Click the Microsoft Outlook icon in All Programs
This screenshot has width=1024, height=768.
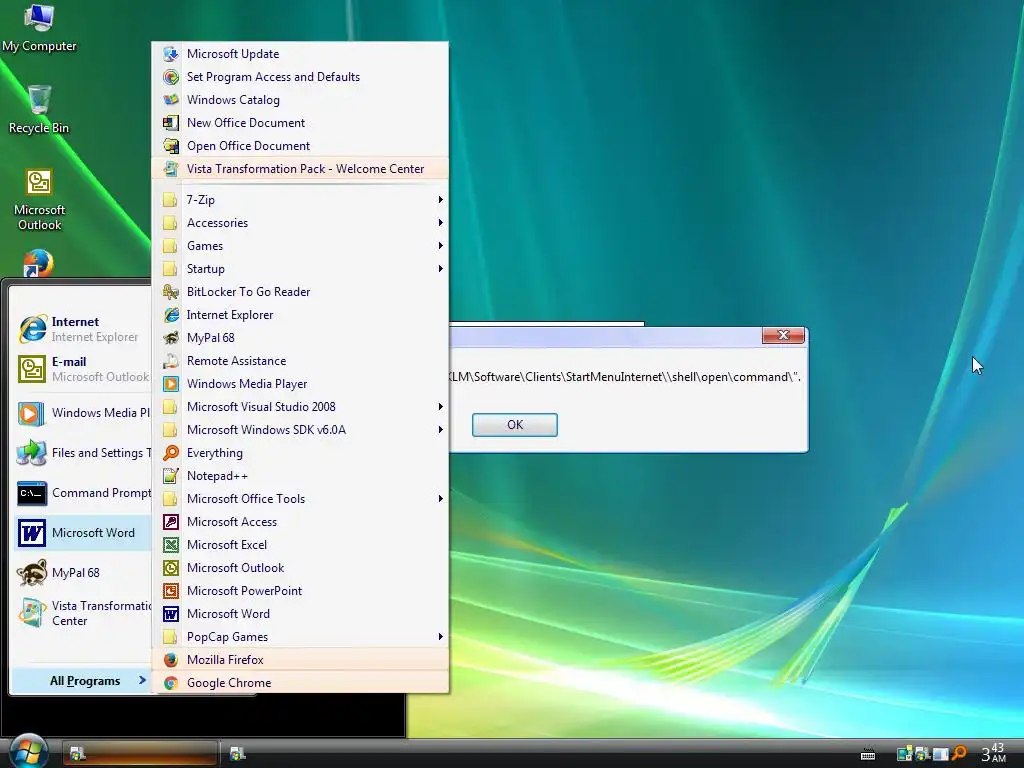click(171, 568)
